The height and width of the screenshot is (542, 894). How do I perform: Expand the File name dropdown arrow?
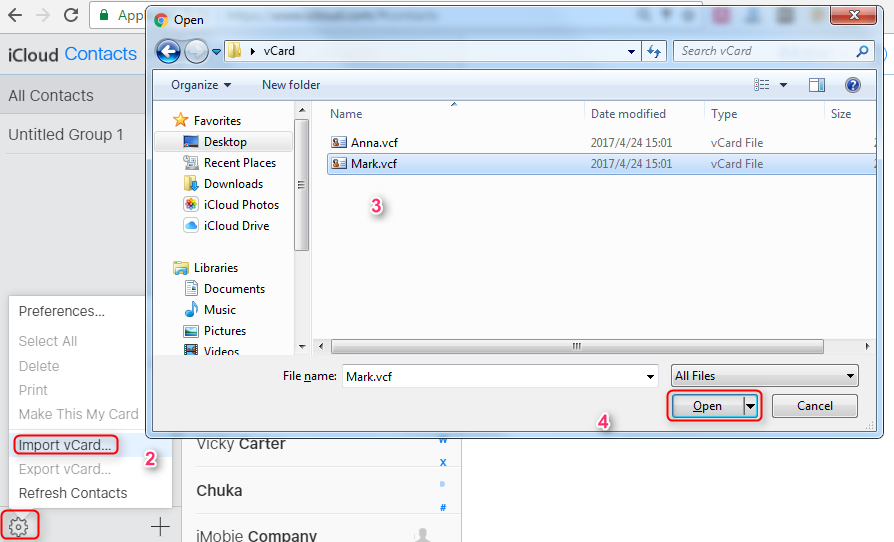(650, 376)
